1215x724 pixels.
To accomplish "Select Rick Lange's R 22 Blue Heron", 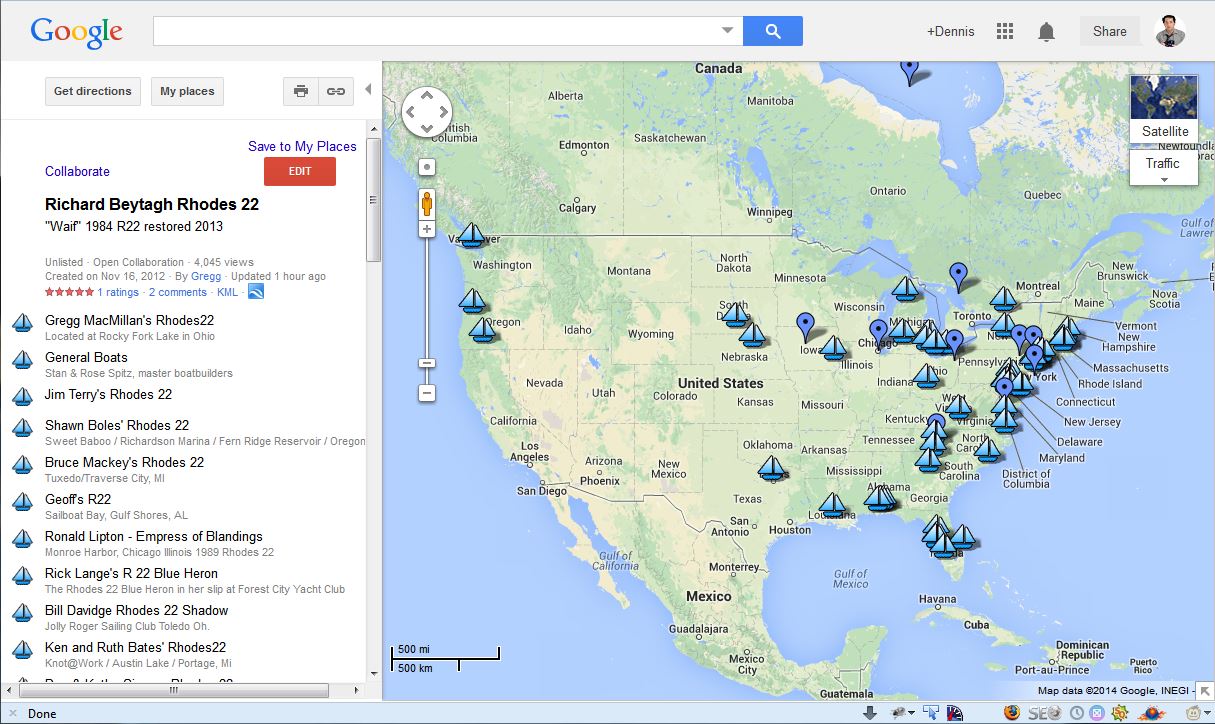I will coord(131,573).
